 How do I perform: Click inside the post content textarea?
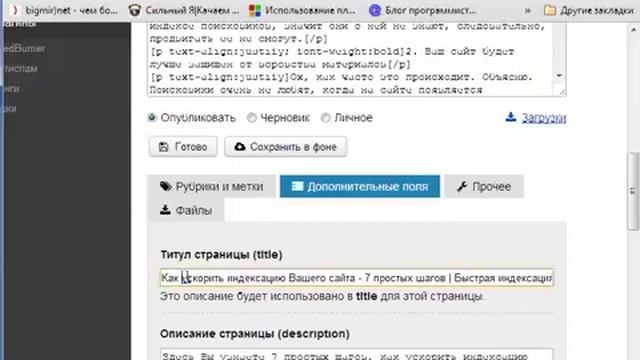click(350, 59)
